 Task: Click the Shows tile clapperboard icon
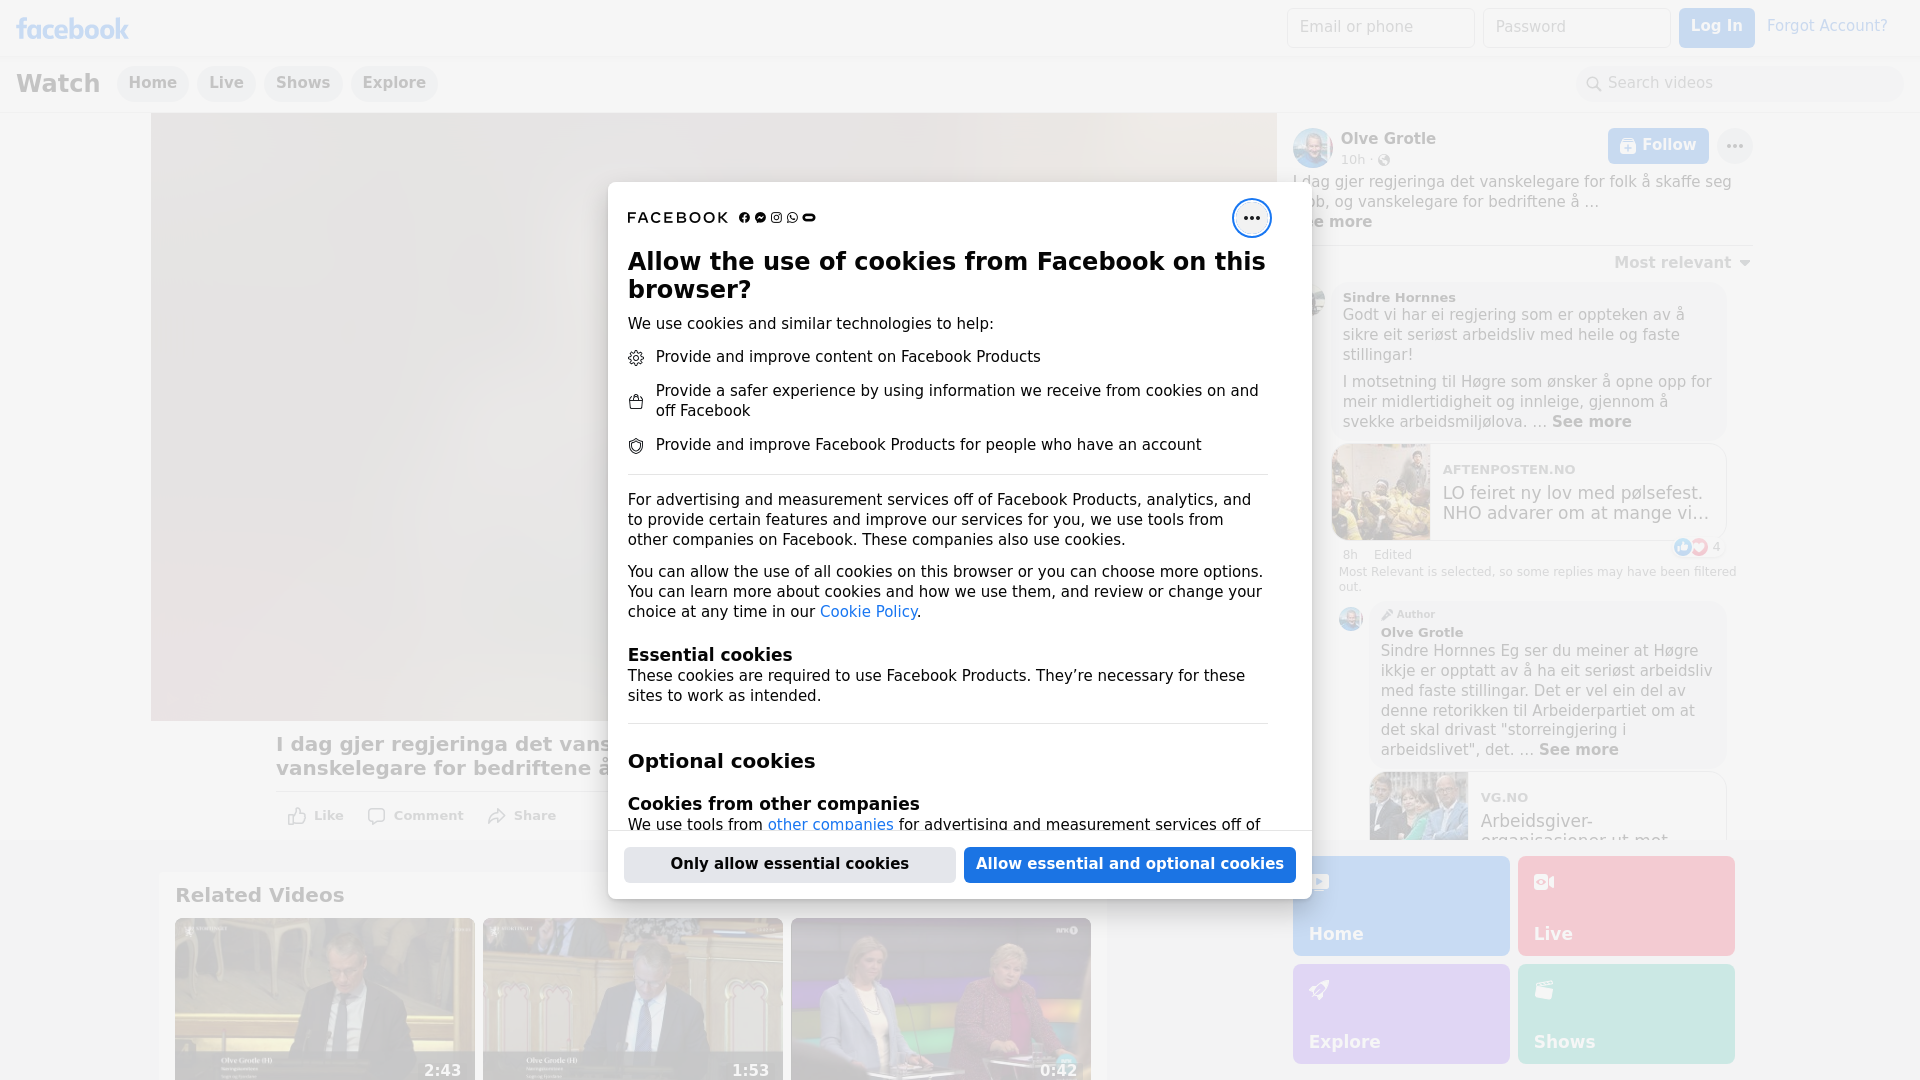1544,990
